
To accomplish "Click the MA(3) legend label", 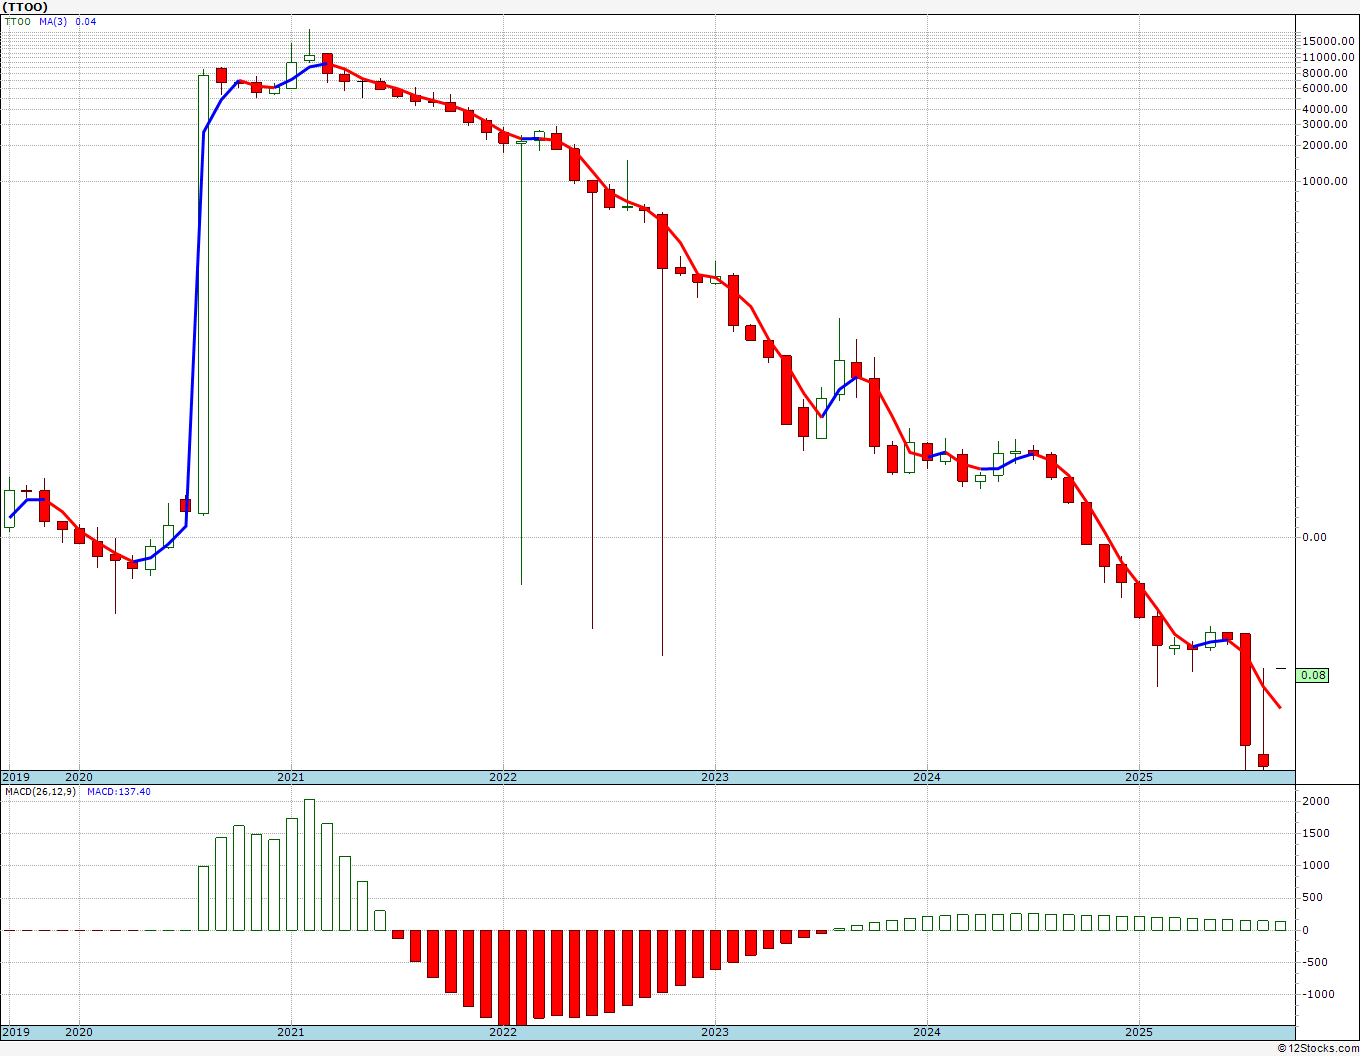I will pos(54,21).
